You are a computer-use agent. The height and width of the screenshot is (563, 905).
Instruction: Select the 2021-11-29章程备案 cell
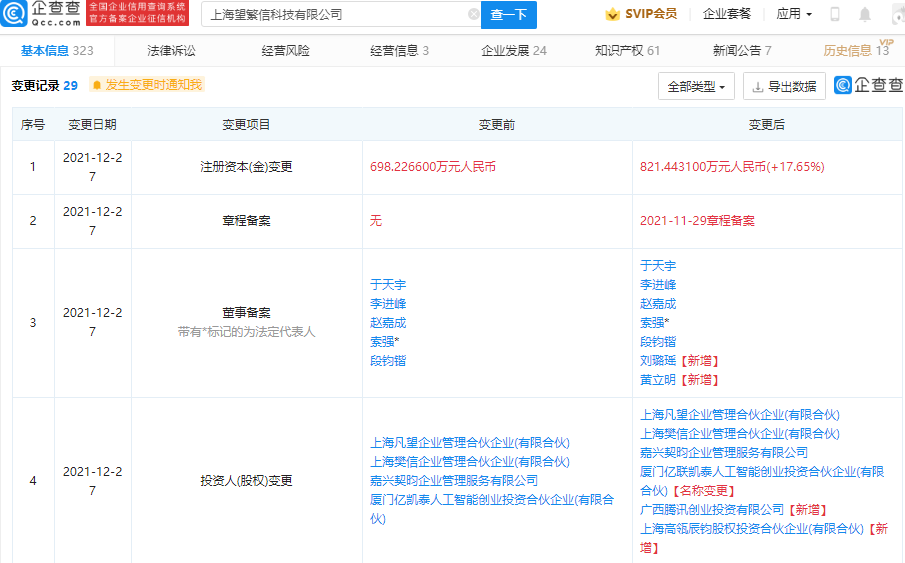tap(697, 221)
